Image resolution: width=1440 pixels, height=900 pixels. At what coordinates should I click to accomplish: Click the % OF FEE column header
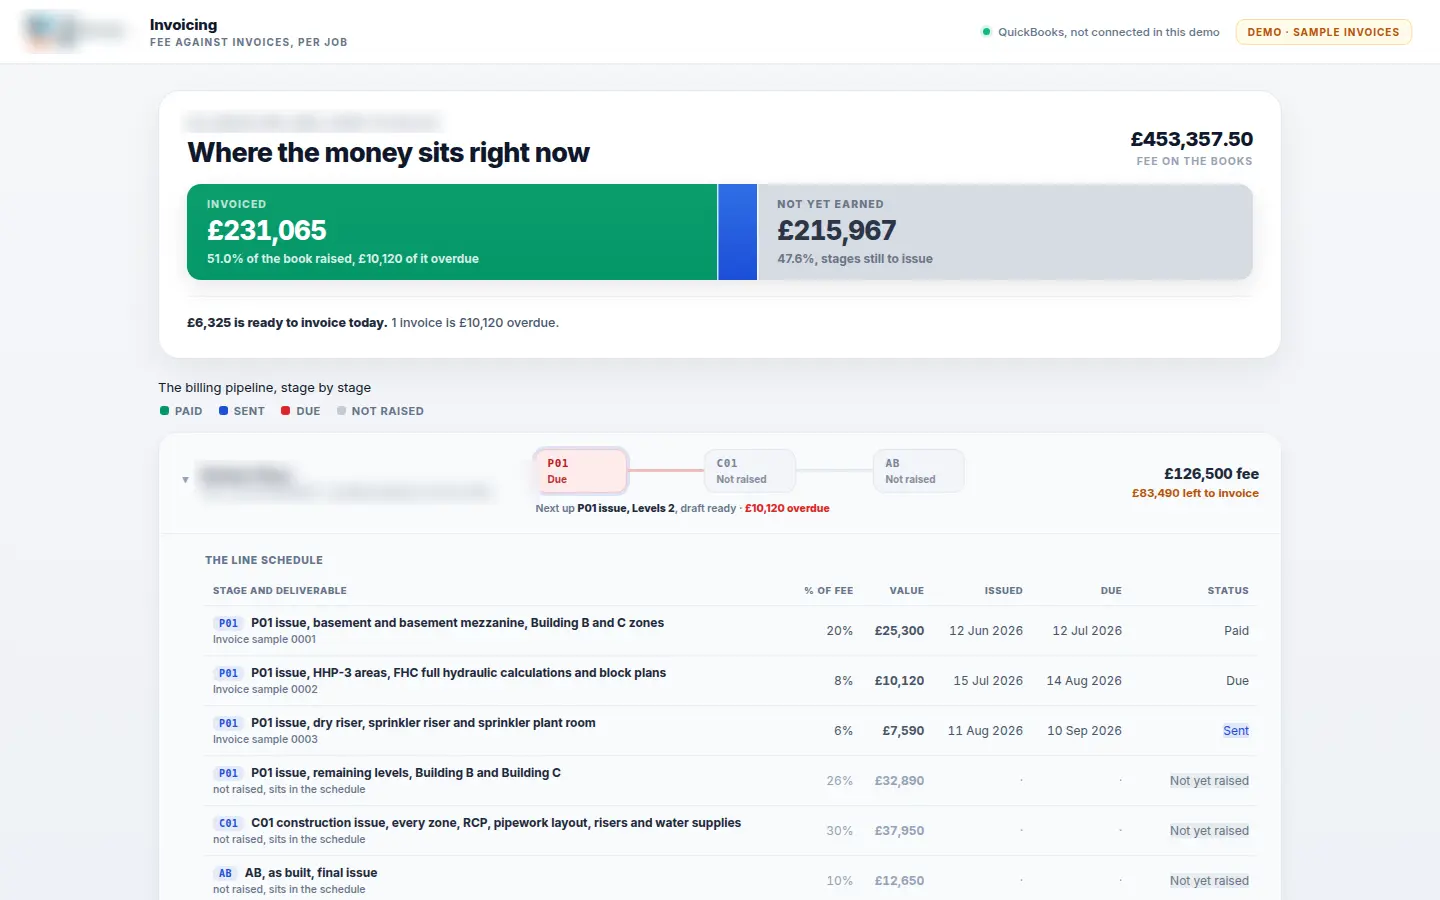click(x=828, y=591)
